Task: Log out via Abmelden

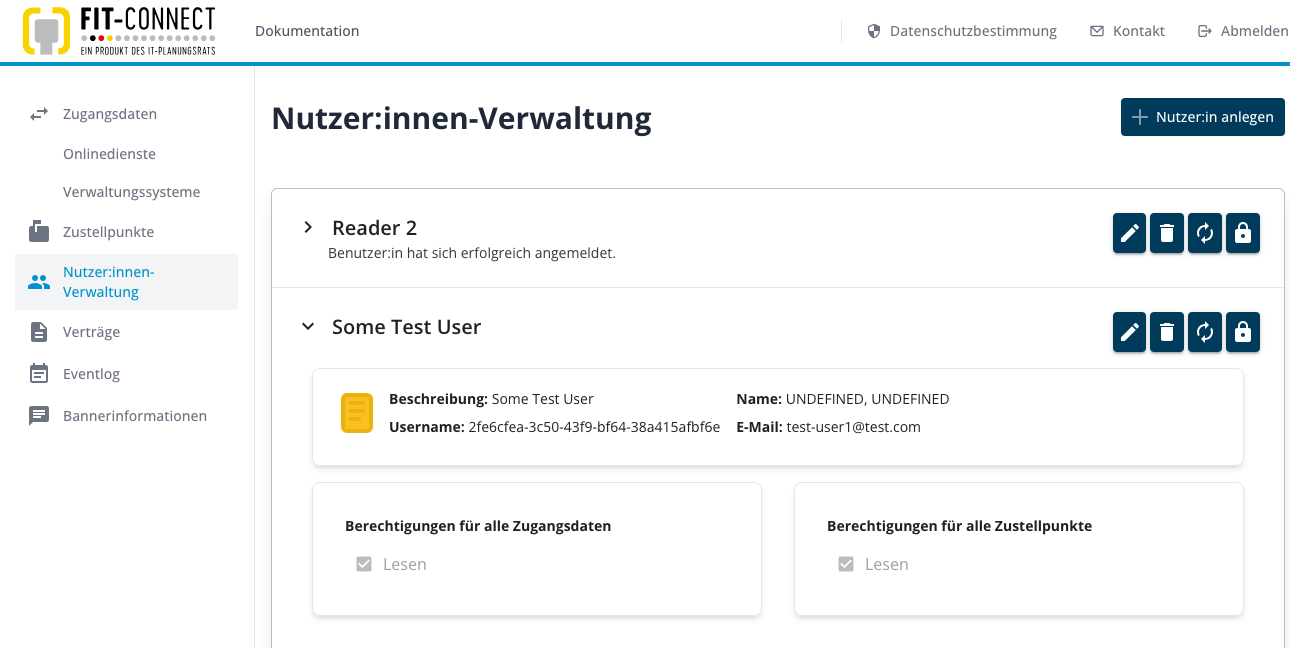Action: click(1255, 31)
